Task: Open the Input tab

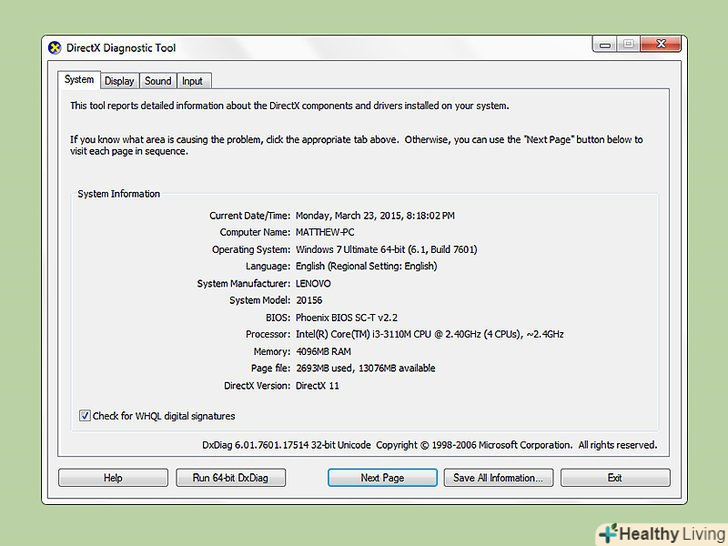Action: pyautogui.click(x=193, y=81)
